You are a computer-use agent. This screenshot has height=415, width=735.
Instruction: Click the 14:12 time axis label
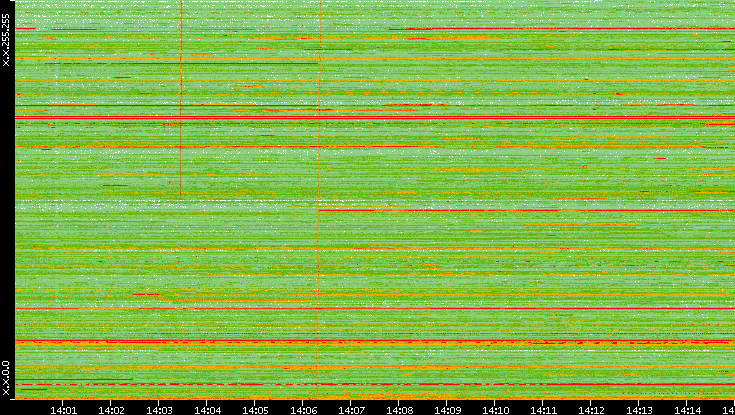point(592,410)
